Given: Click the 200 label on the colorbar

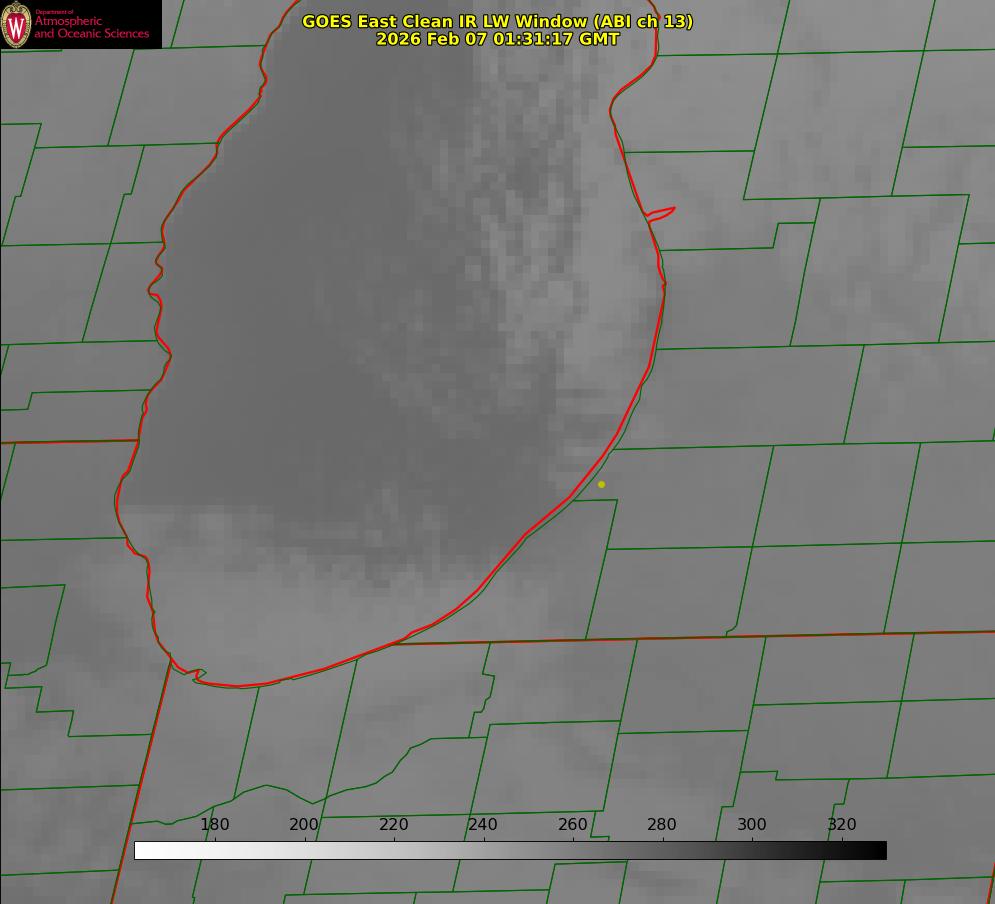Looking at the screenshot, I should (x=304, y=824).
